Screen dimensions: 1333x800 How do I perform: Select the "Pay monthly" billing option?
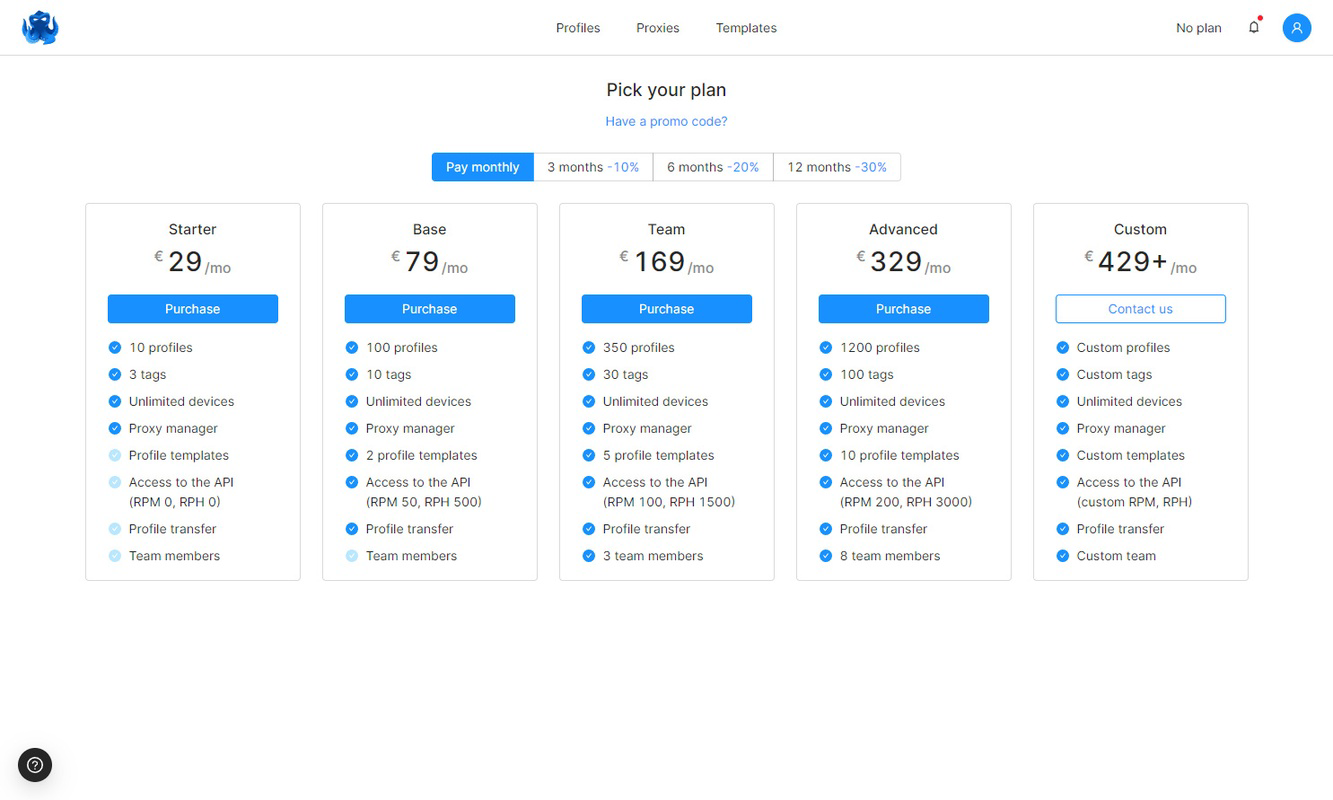(482, 166)
